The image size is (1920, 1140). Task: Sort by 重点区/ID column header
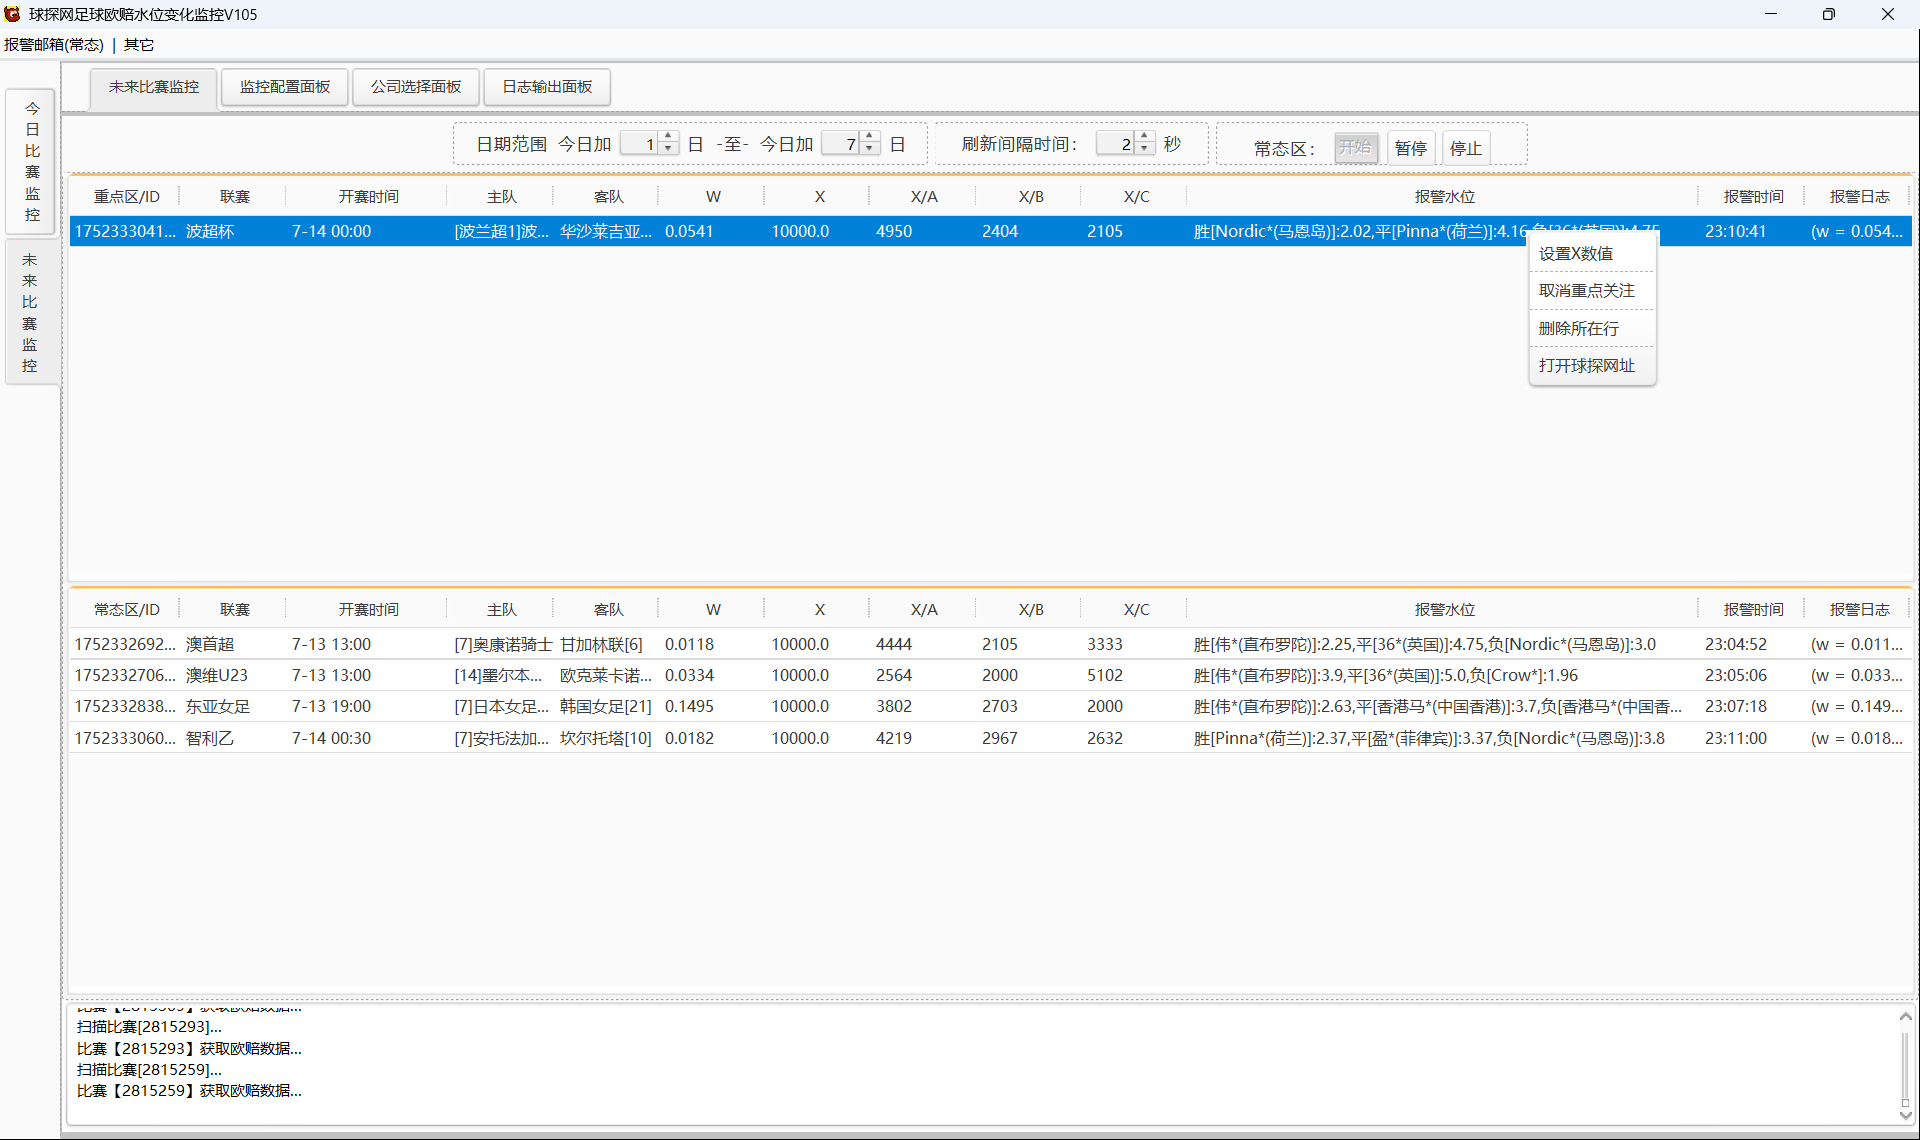[x=126, y=197]
